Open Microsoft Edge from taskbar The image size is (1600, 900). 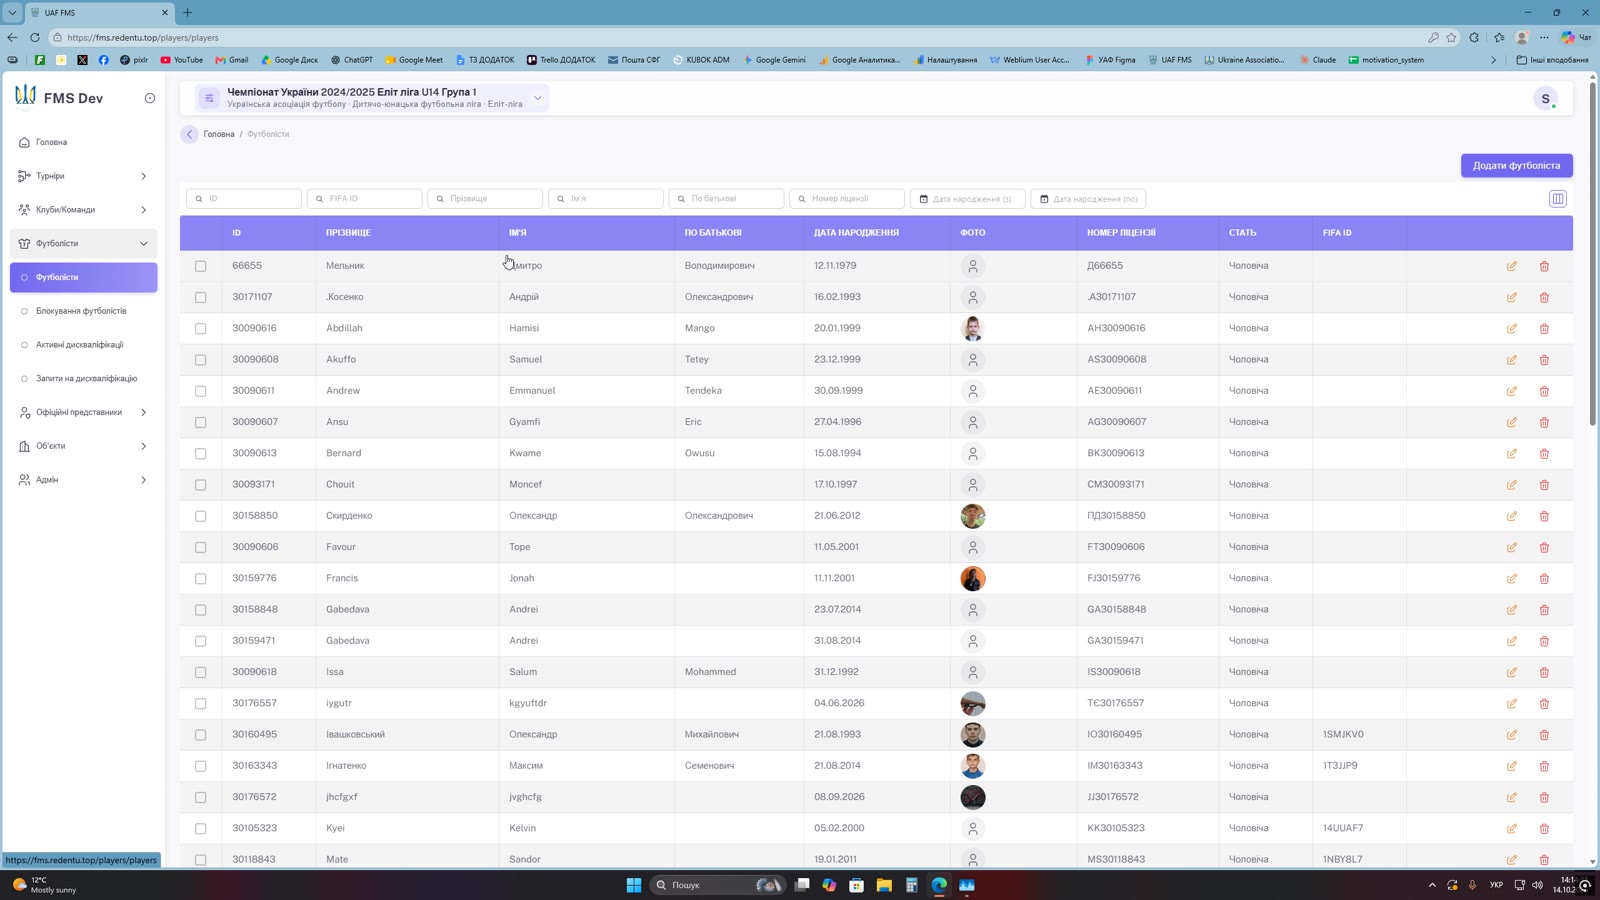938,885
